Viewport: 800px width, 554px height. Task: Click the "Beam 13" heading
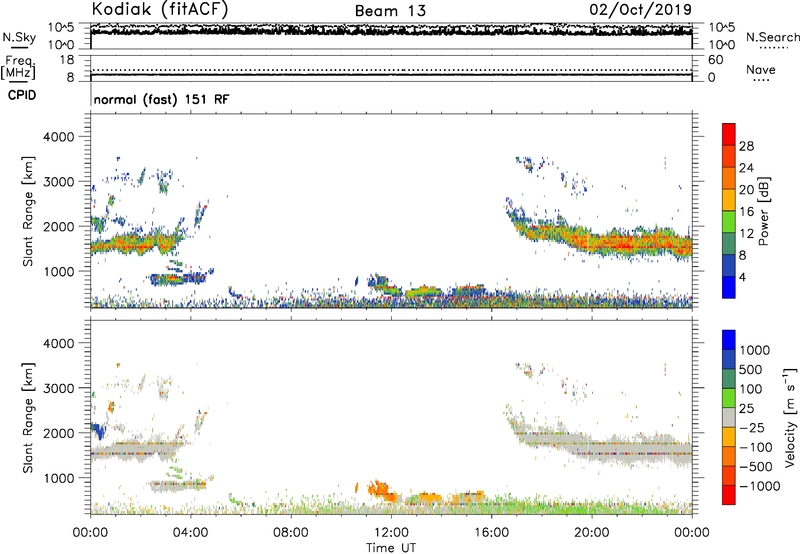coord(390,11)
